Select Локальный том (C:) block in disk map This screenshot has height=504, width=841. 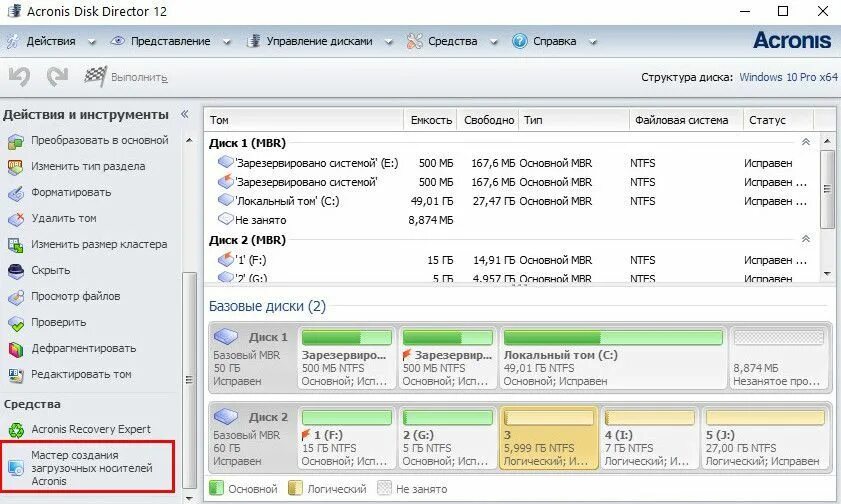pos(613,358)
